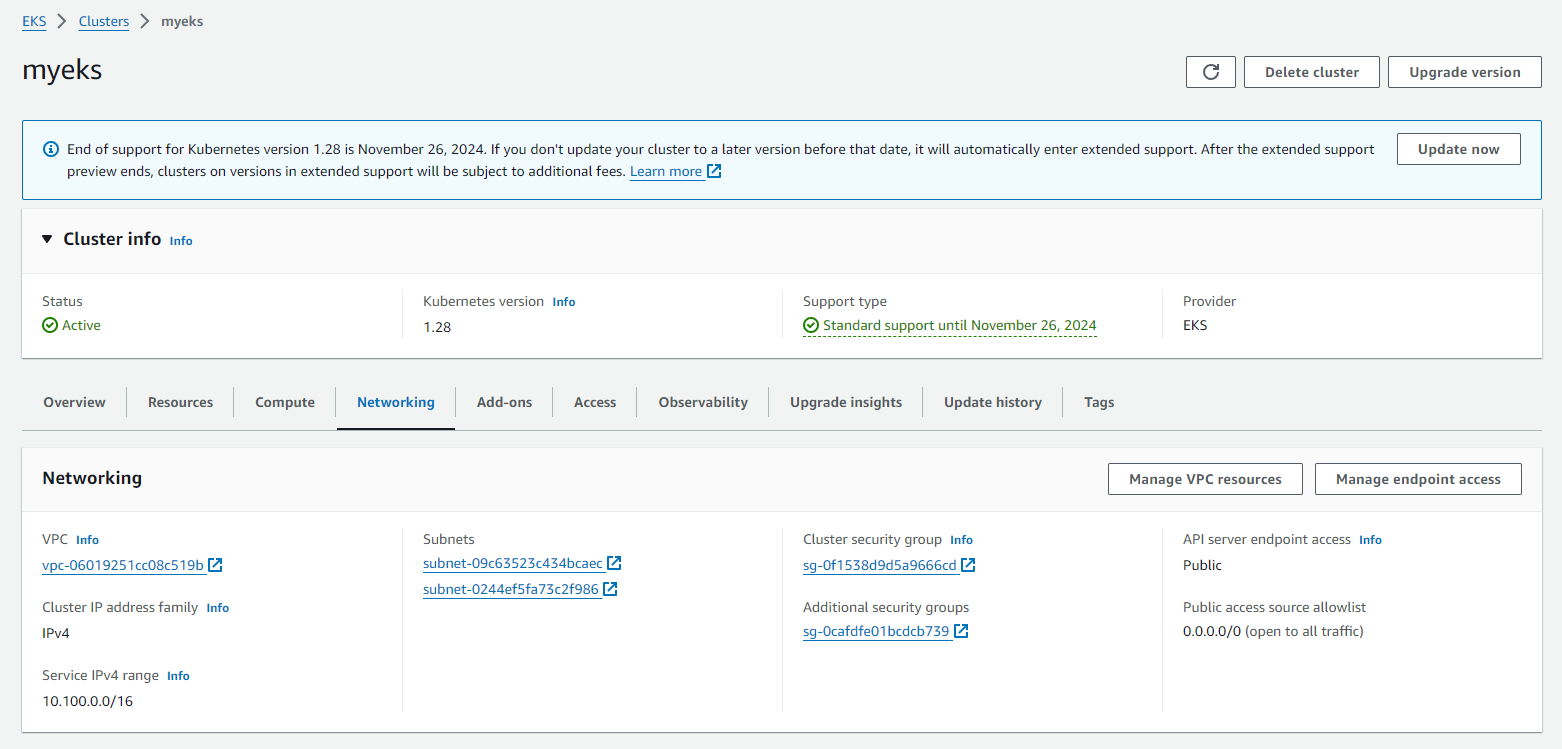Switch to the Resources tab
This screenshot has width=1562, height=749.
tap(180, 402)
